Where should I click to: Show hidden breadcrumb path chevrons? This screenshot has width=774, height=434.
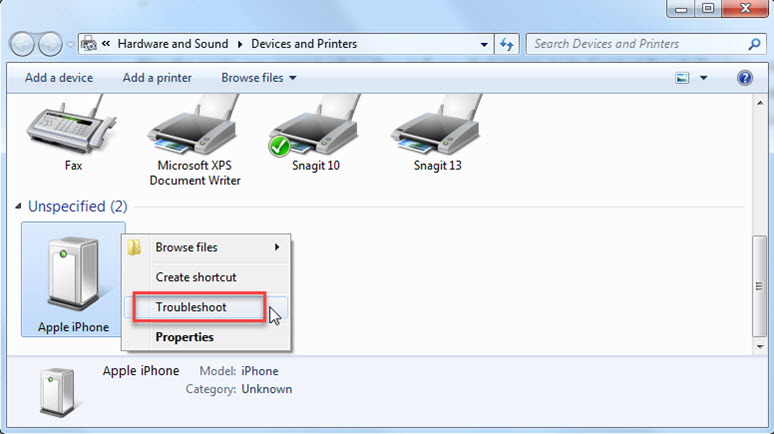click(106, 44)
